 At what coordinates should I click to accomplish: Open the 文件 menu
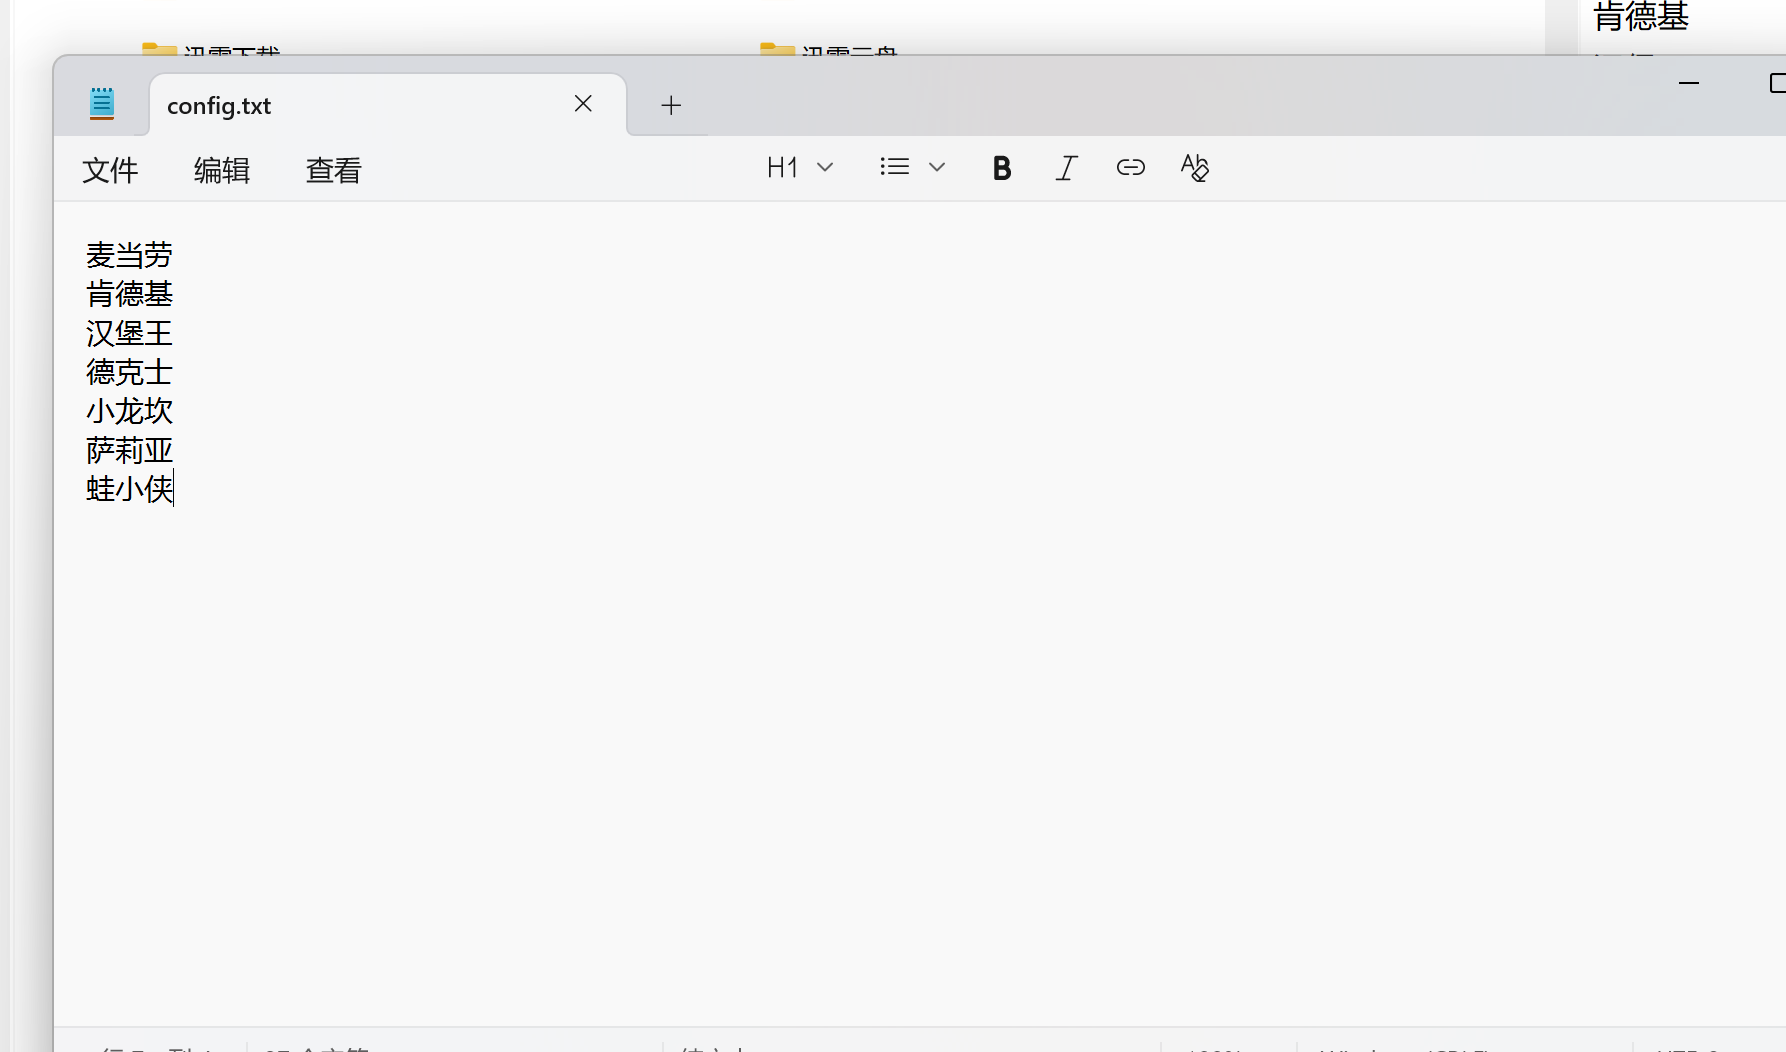click(110, 170)
